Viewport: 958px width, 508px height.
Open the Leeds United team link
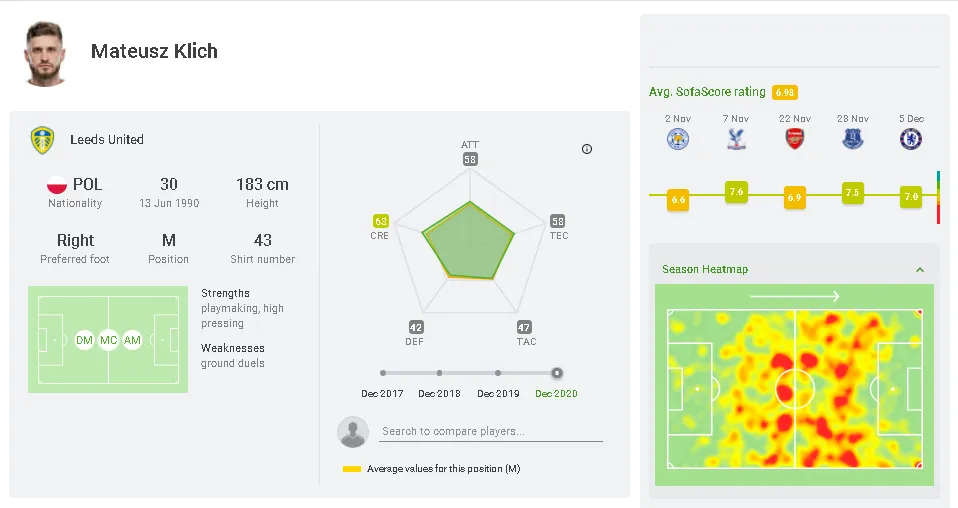107,140
